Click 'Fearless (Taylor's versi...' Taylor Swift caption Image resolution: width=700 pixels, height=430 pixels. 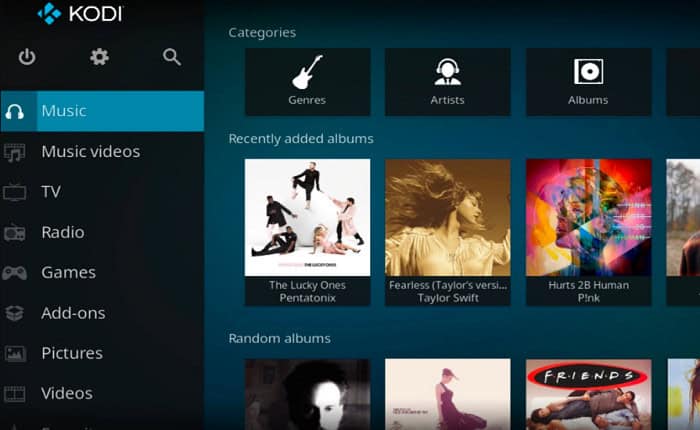pyautogui.click(x=448, y=292)
